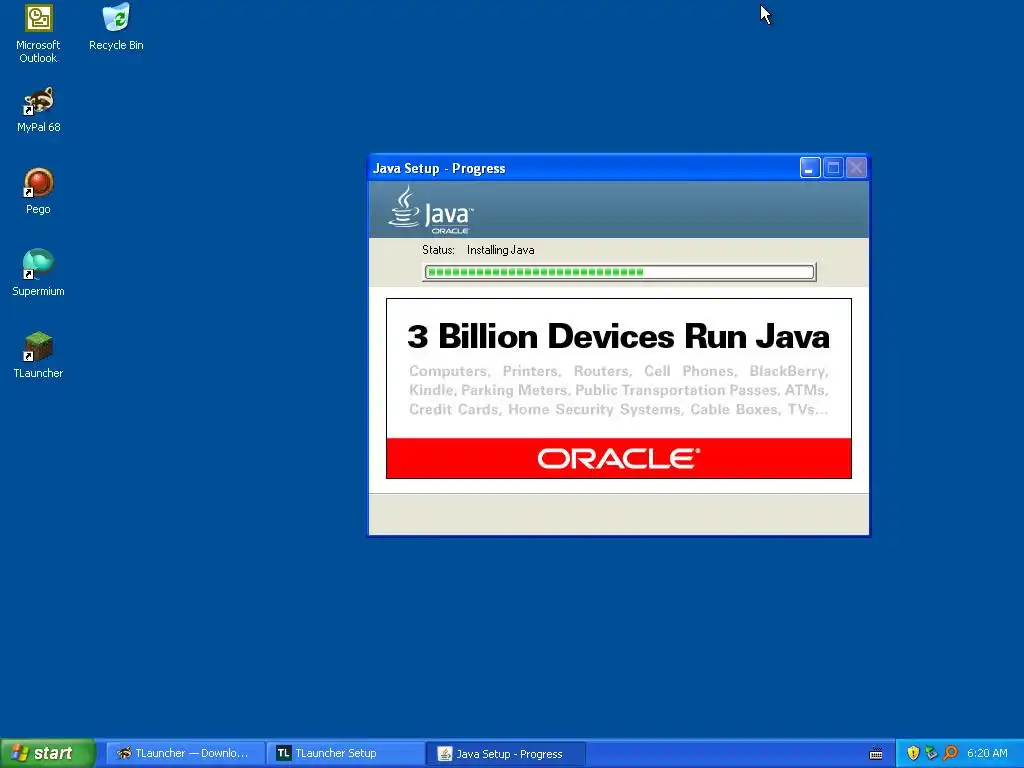Click the Java logo in setup header
The width and height of the screenshot is (1024, 768).
click(430, 210)
